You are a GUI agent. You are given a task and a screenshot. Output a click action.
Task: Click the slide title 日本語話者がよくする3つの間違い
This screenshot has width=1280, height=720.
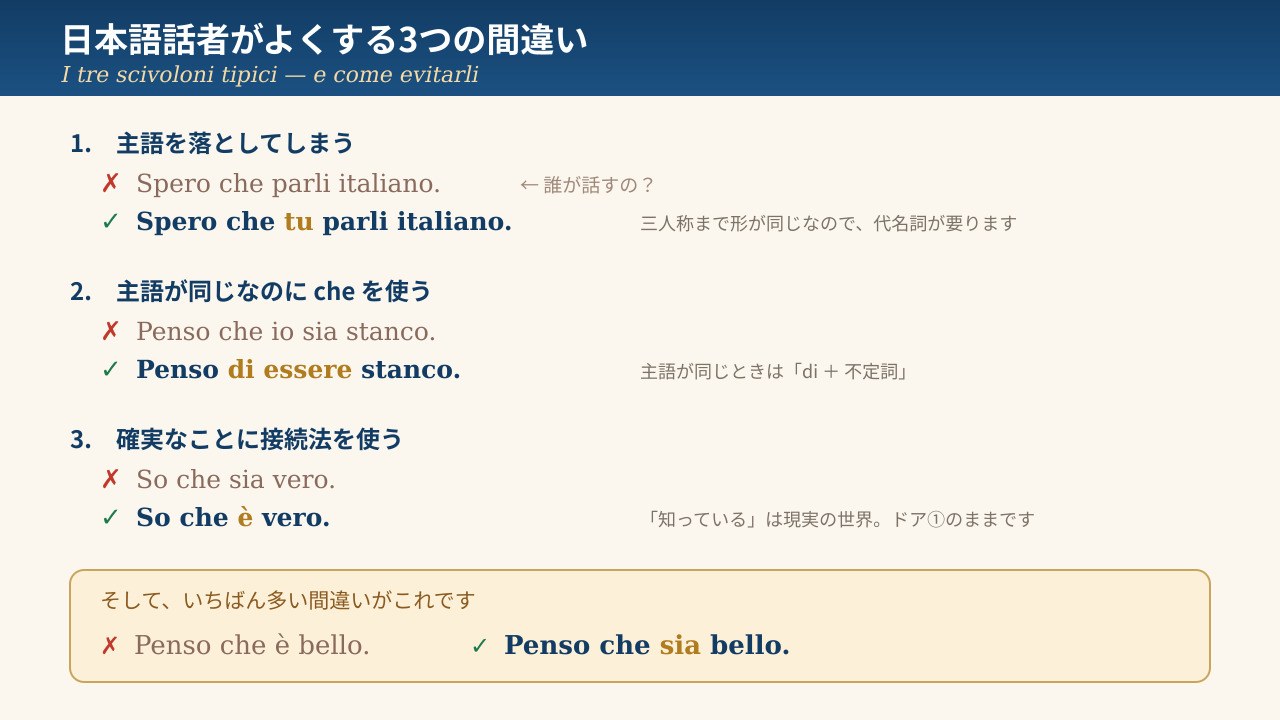click(x=324, y=40)
